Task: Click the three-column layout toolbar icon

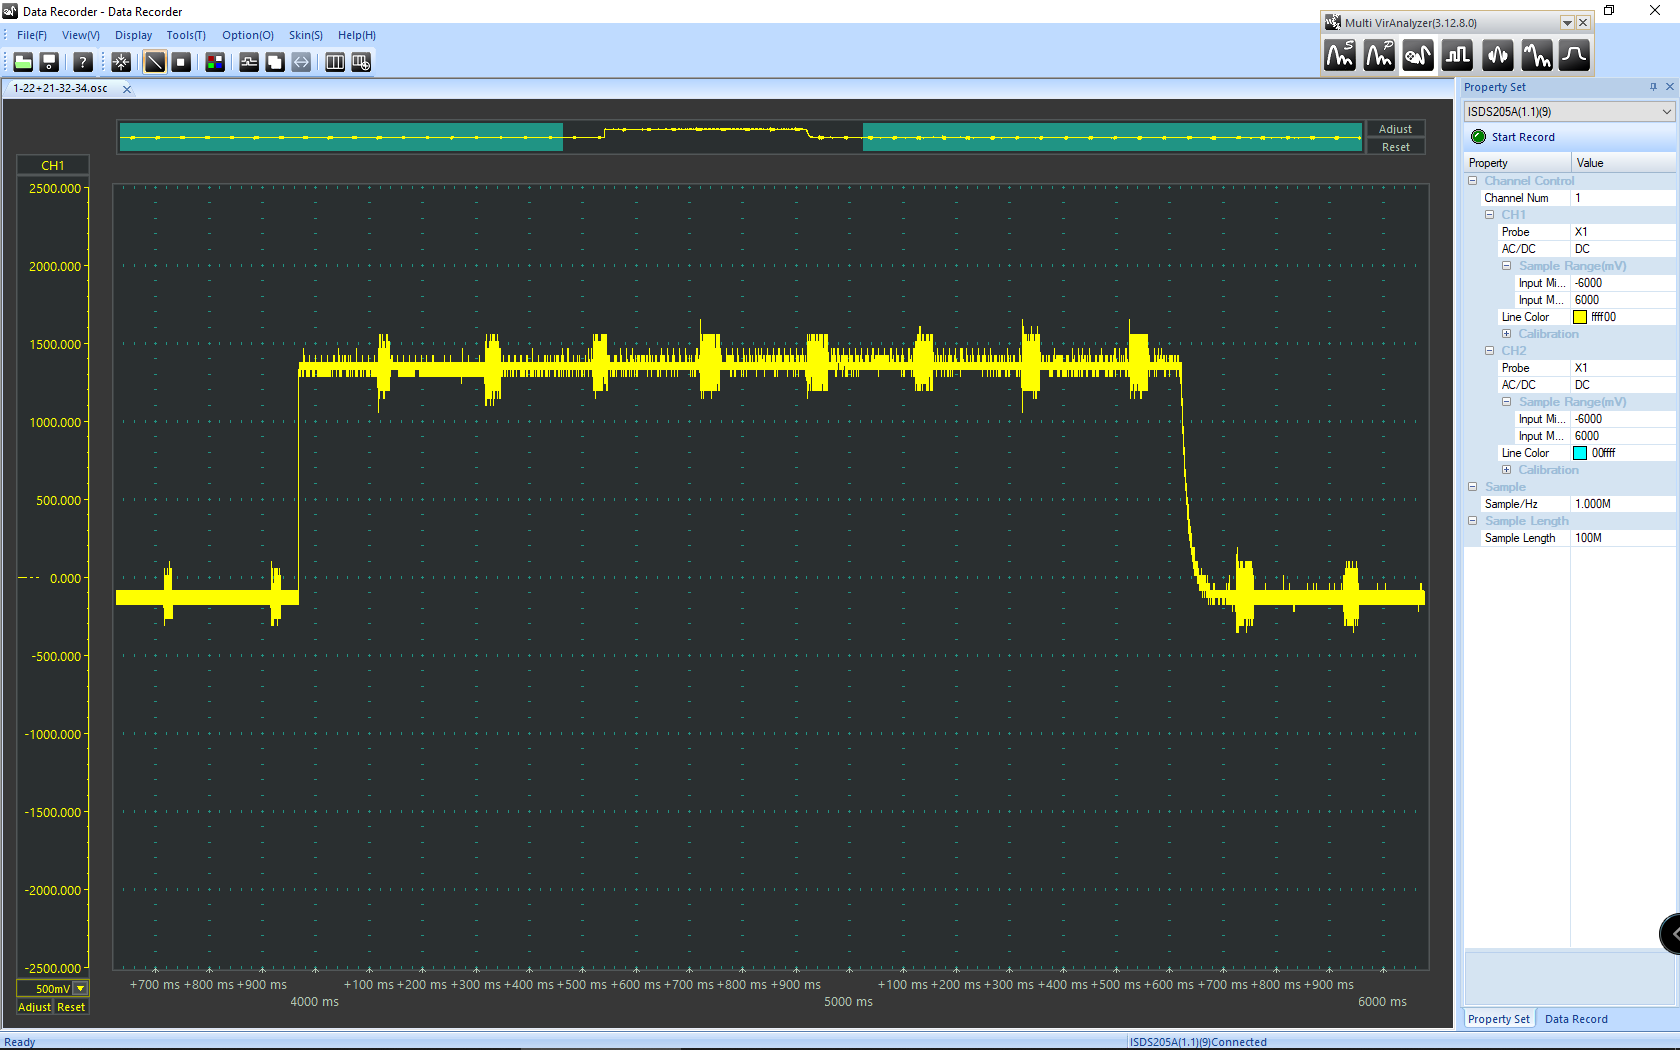Action: coord(335,62)
